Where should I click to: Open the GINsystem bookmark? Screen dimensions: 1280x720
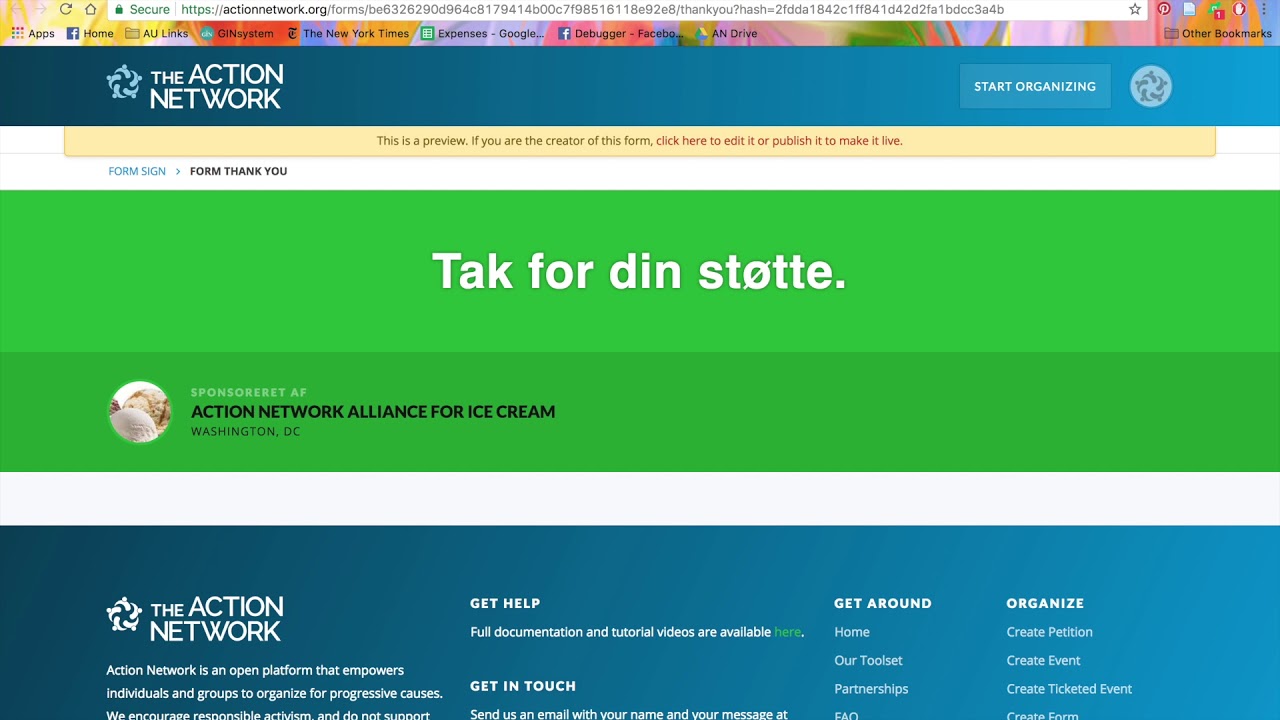click(x=237, y=33)
